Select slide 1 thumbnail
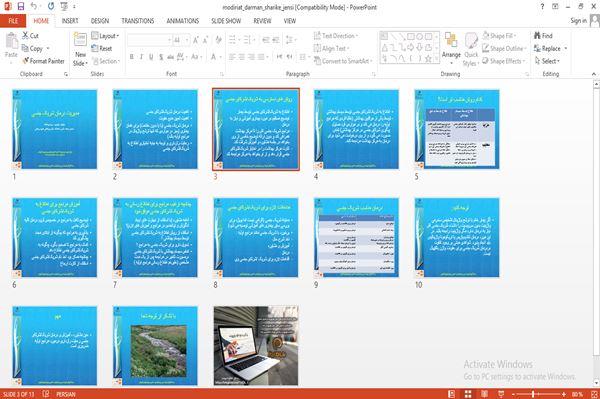The height and width of the screenshot is (399, 600). point(55,129)
